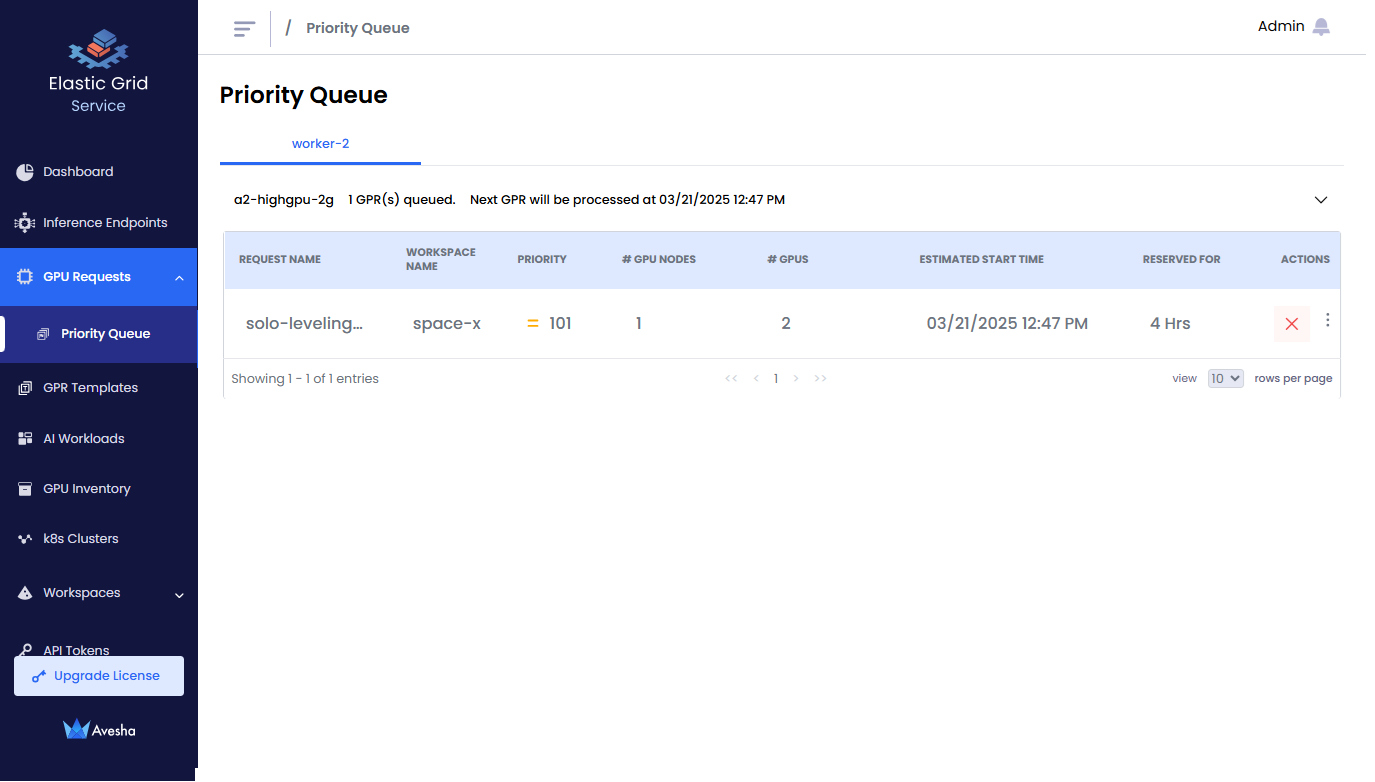Click the Dashboard pie chart icon
1375x782 pixels.
click(25, 172)
